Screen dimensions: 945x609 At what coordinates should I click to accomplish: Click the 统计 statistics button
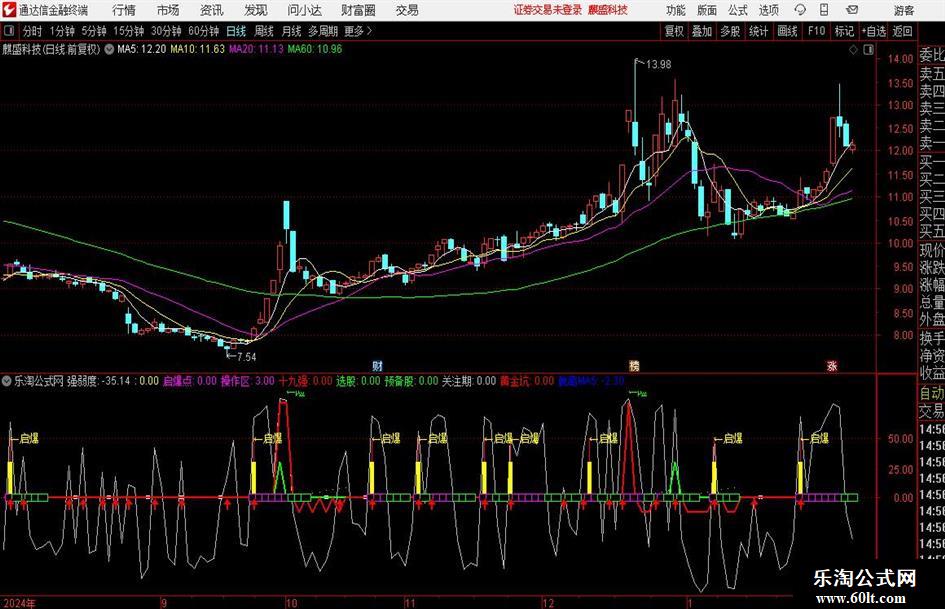(x=758, y=31)
